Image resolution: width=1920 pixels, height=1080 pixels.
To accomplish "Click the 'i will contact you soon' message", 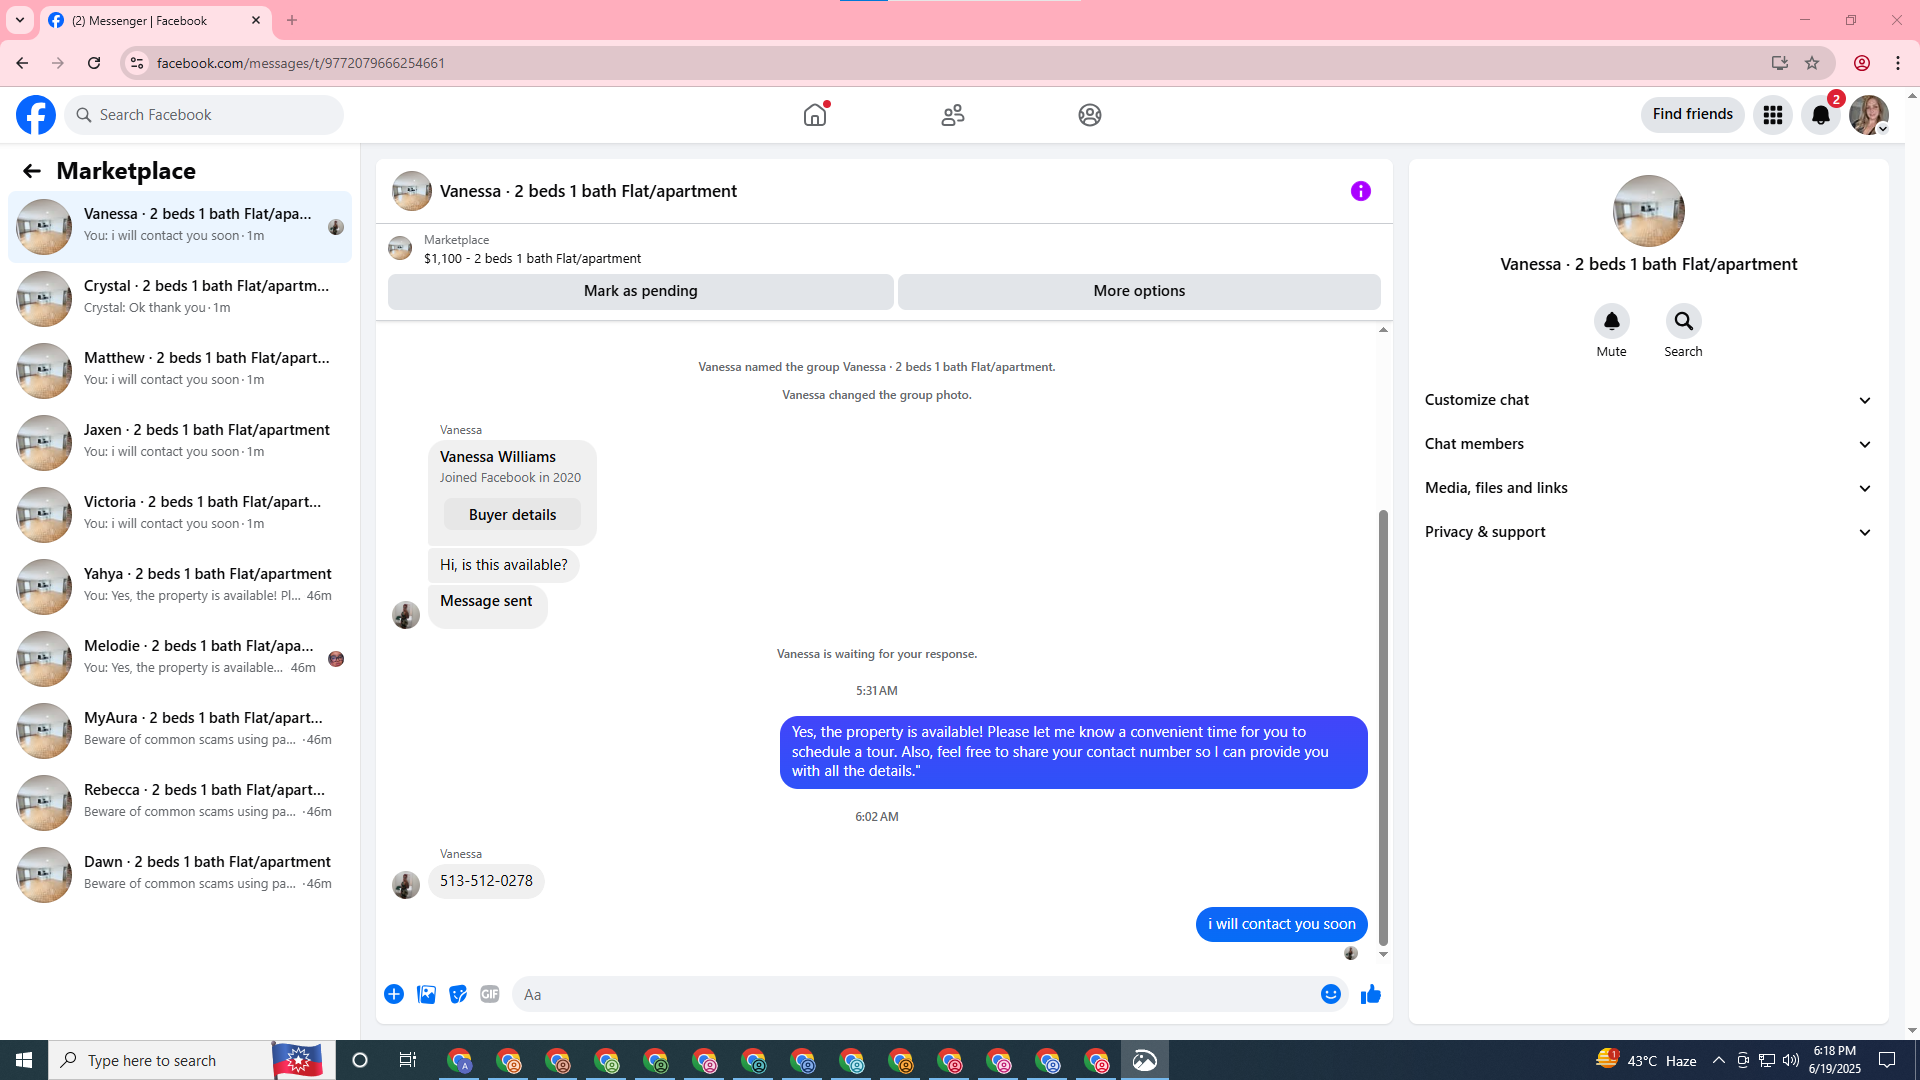I will [1281, 924].
